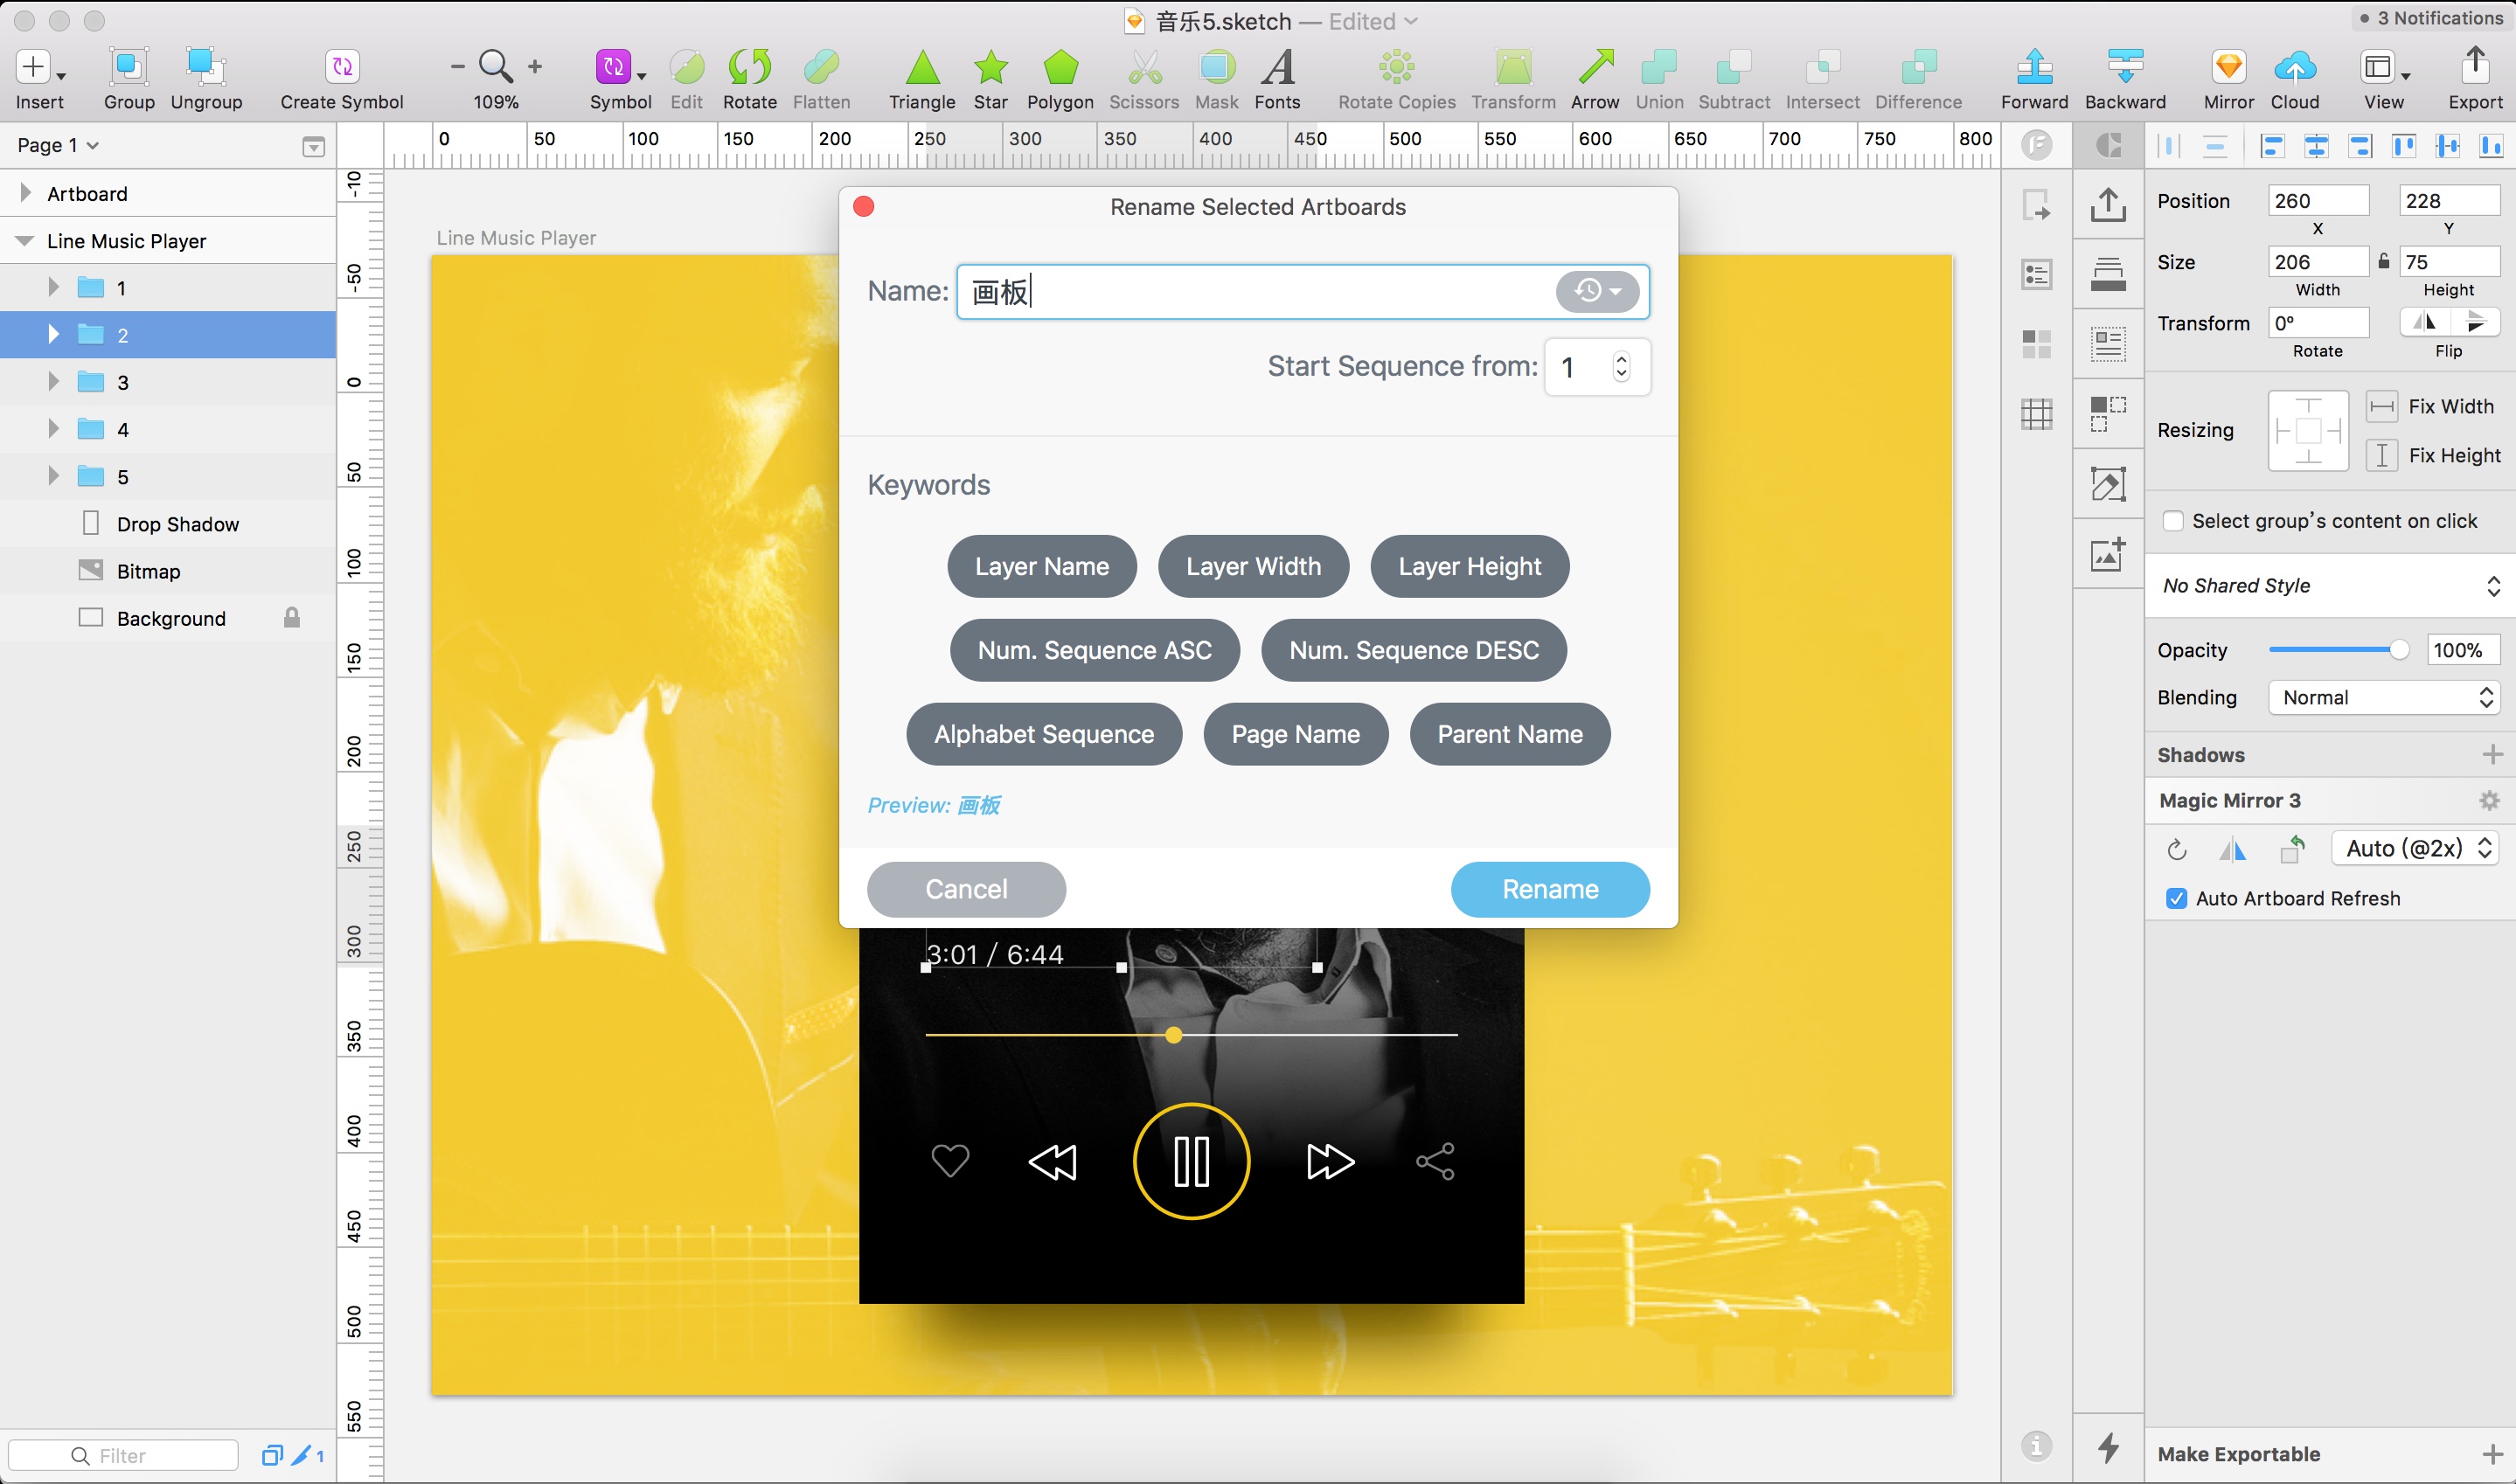2516x1484 pixels.
Task: Open the name history dropdown
Action: coord(1597,291)
